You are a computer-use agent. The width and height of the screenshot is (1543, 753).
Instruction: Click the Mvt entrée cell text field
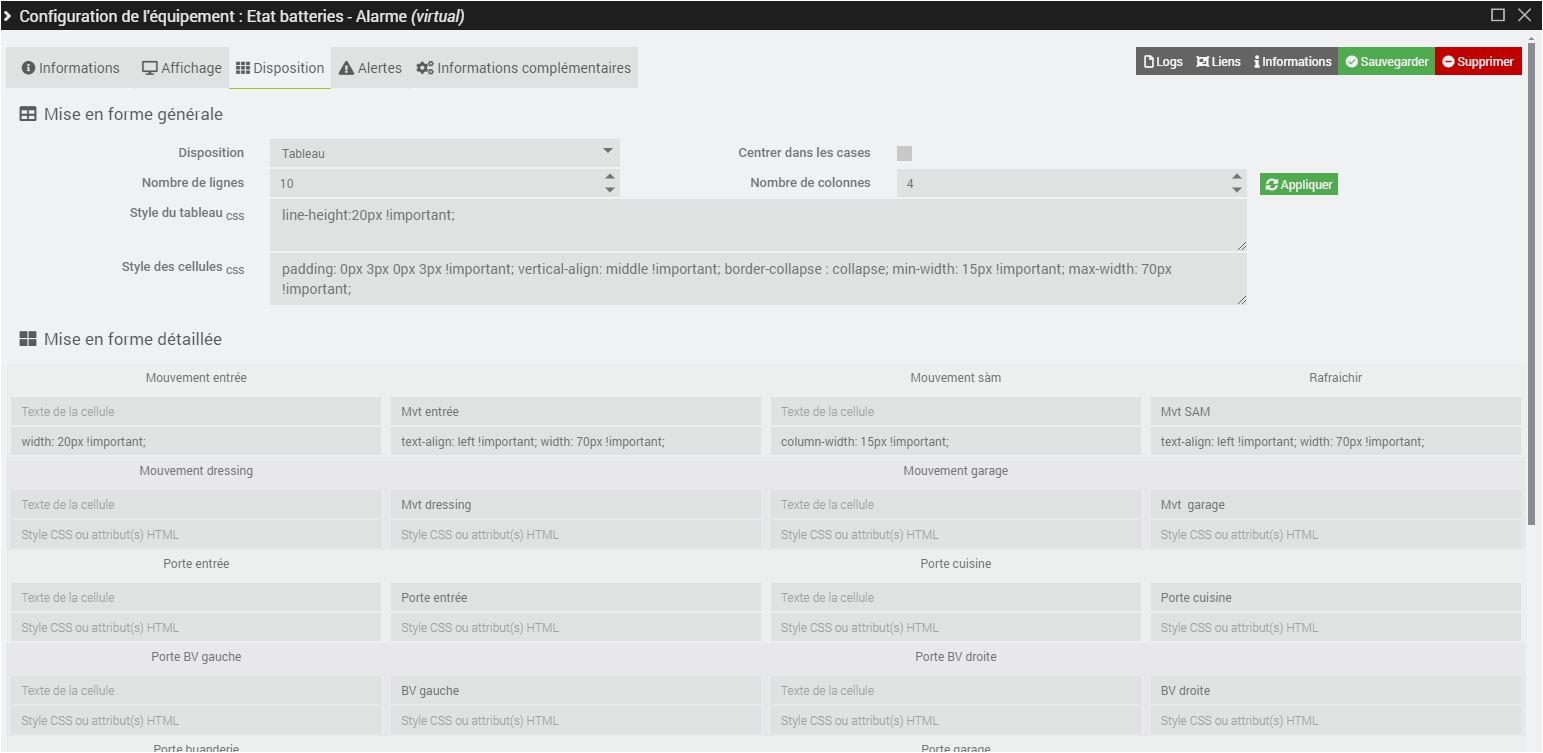575,412
